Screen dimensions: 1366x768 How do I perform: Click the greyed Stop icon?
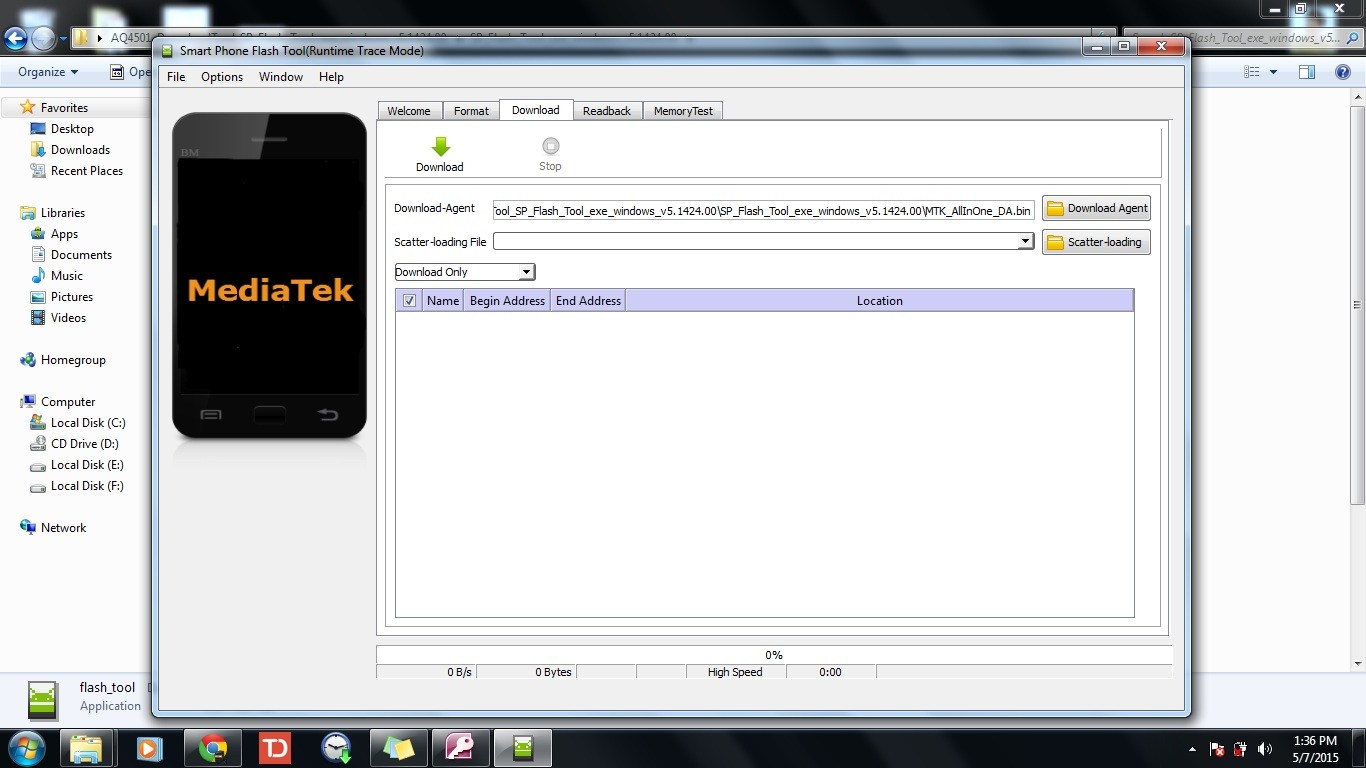click(550, 146)
